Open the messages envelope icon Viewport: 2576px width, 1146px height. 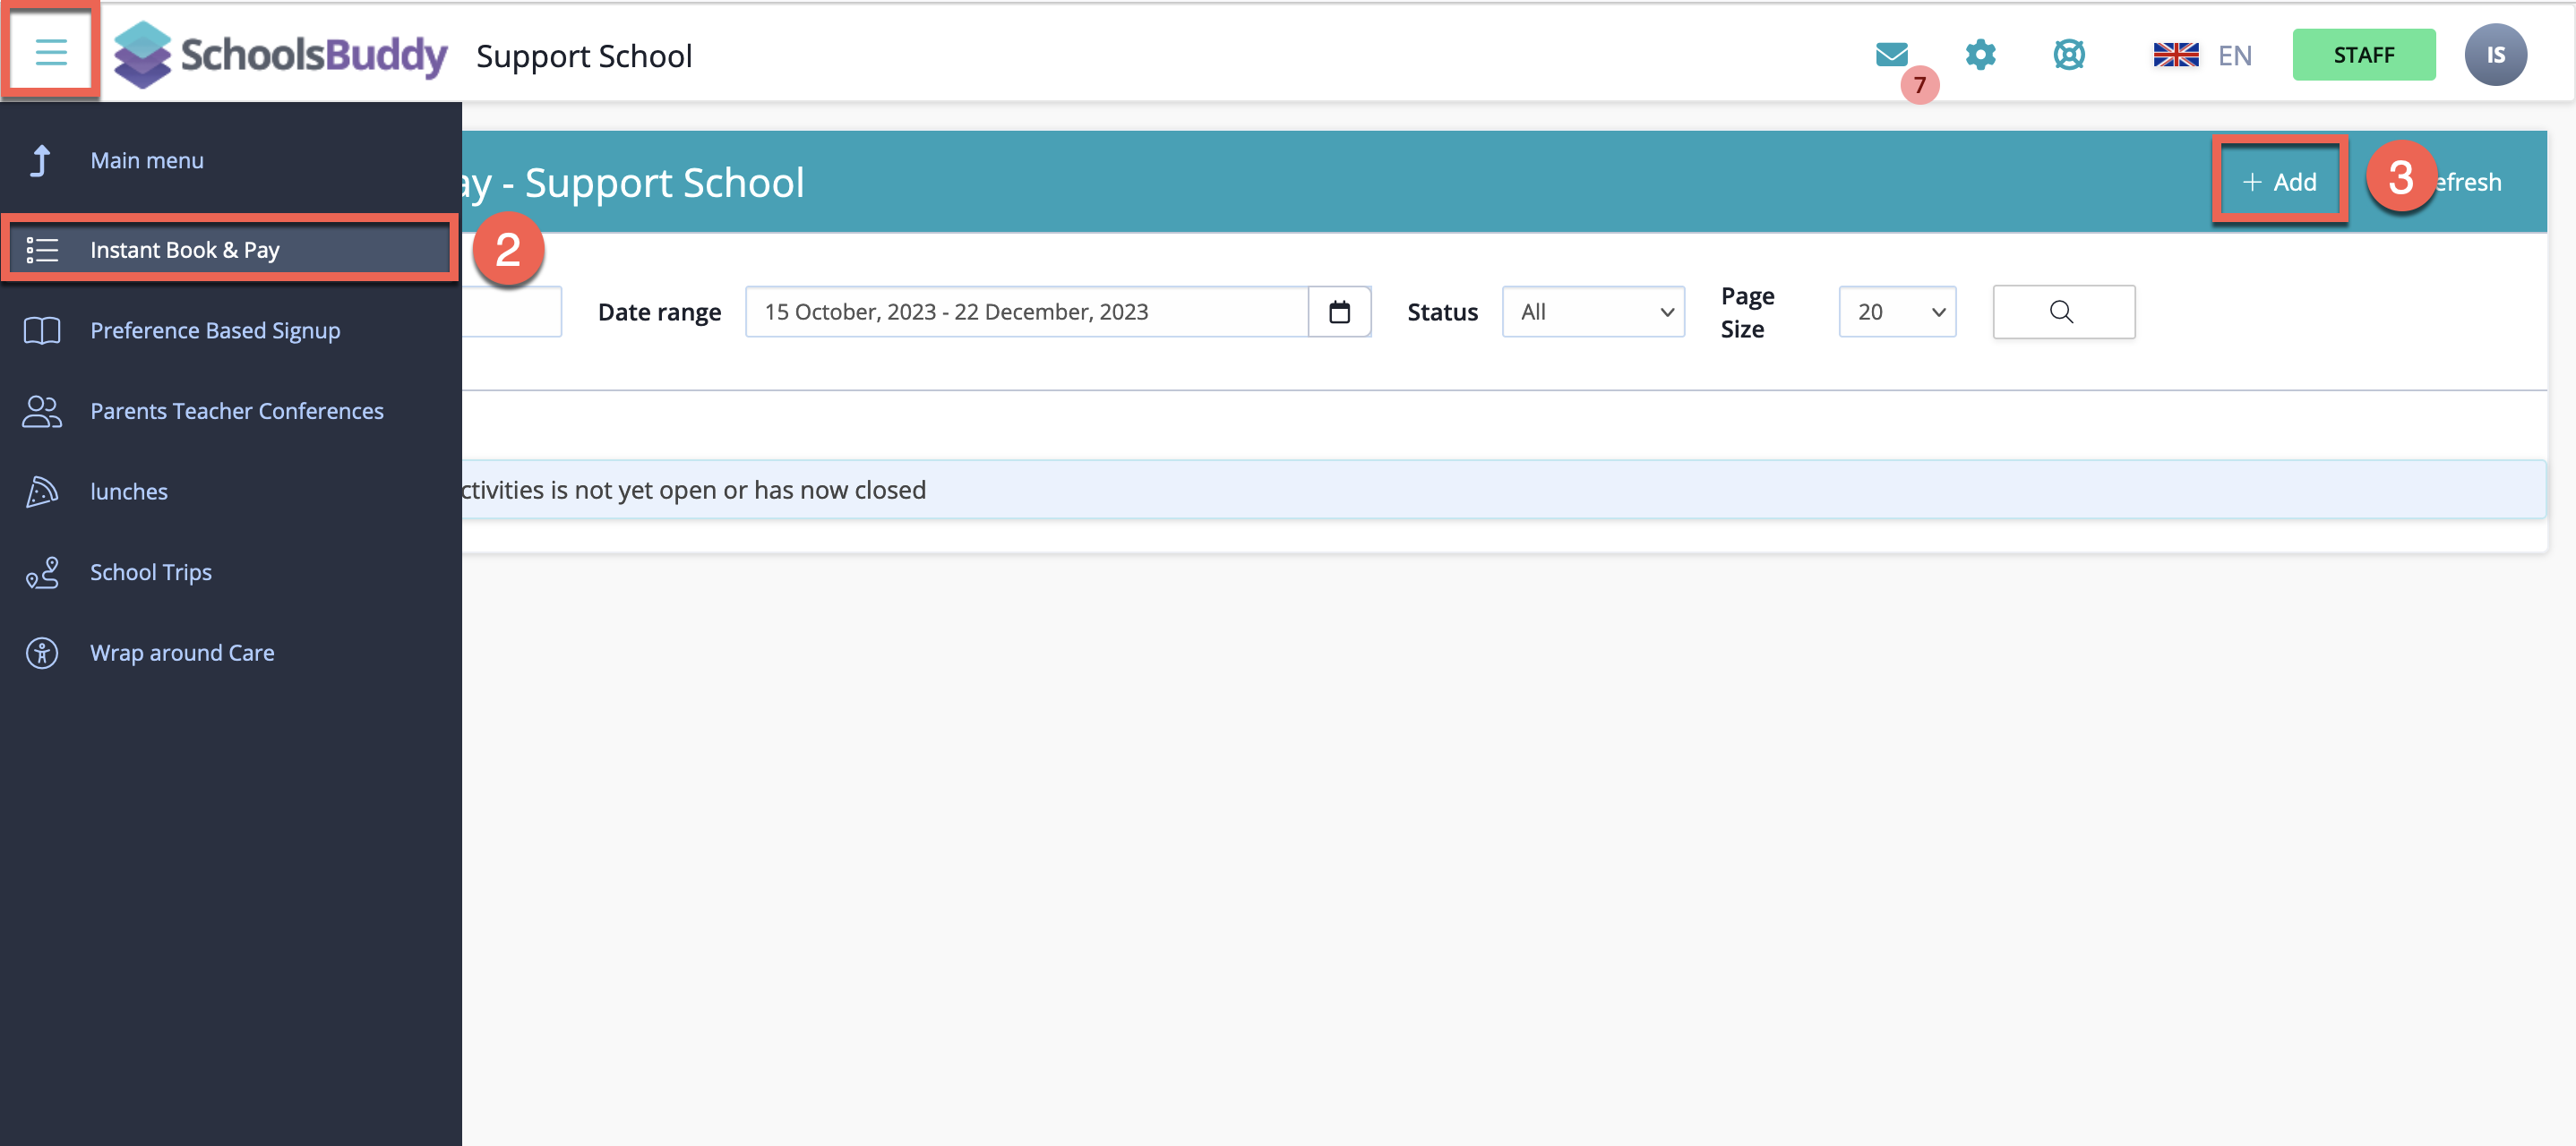[1891, 54]
